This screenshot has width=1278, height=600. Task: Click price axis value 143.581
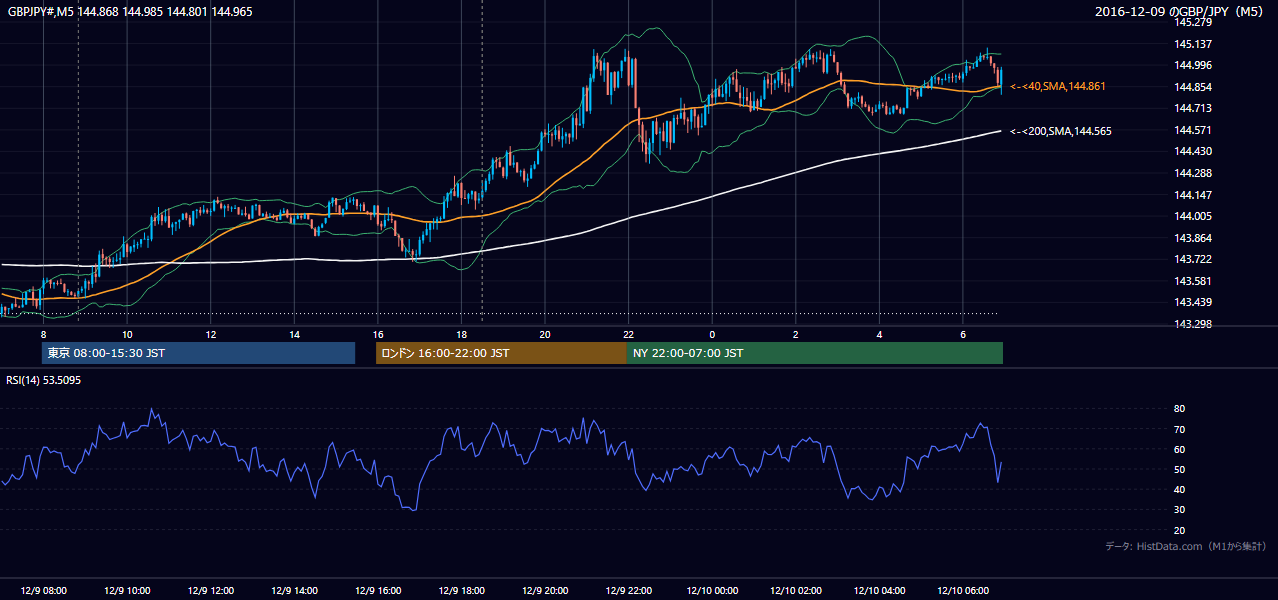pos(1194,281)
